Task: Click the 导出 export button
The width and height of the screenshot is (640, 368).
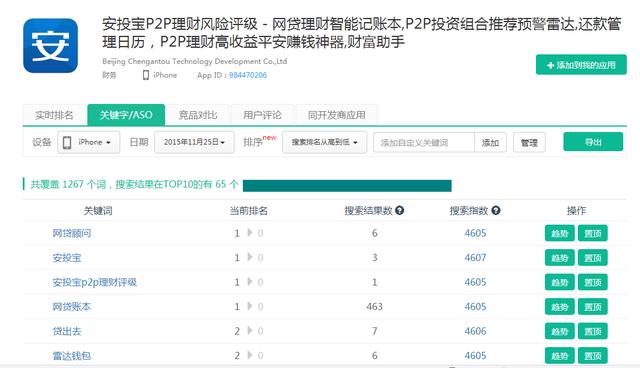Action: pyautogui.click(x=593, y=142)
